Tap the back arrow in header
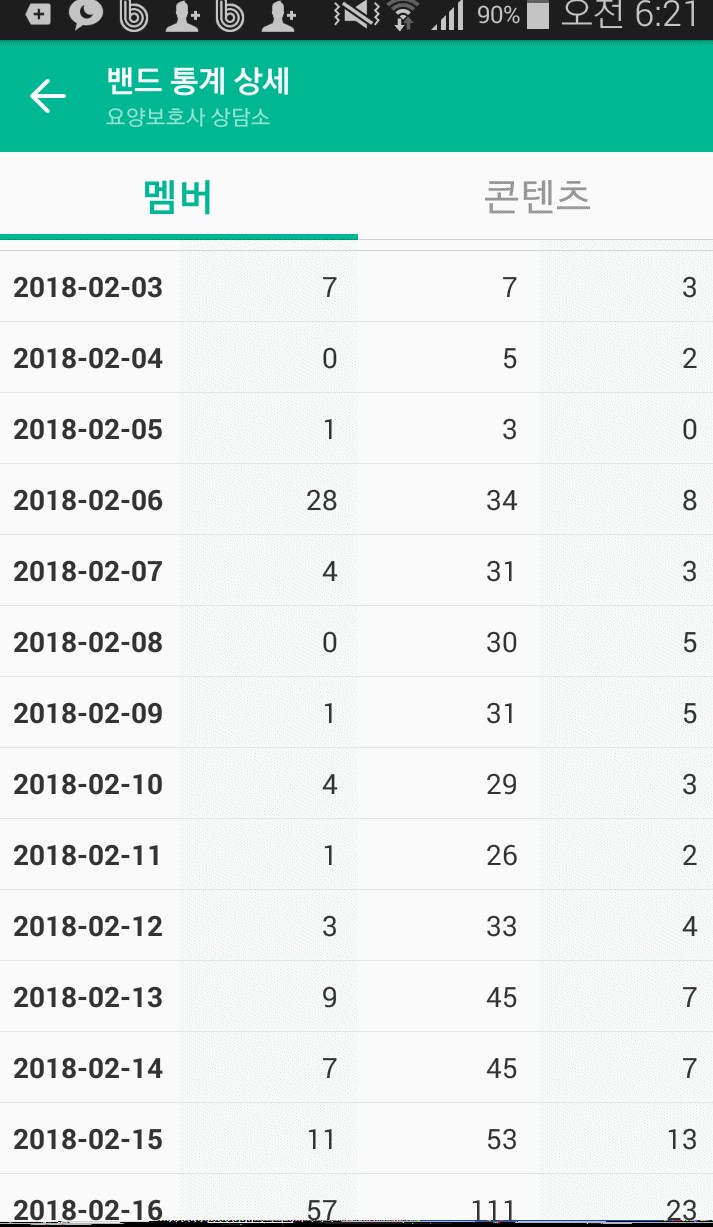713x1227 pixels. (x=47, y=96)
